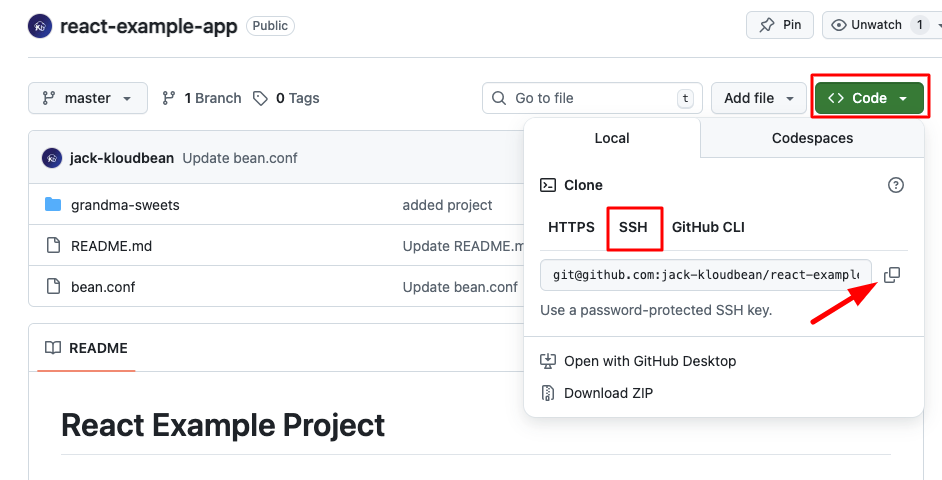This screenshot has height=480, width=942.
Task: Select the README tab
Action: tap(87, 348)
